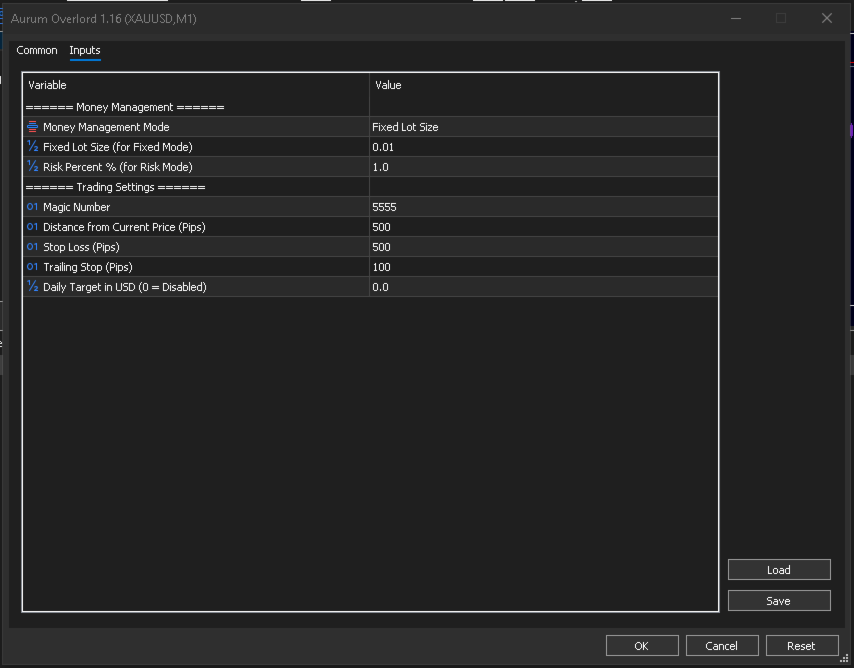
Task: Open the Fixed Lot Size mode dropdown value
Action: pyautogui.click(x=544, y=127)
